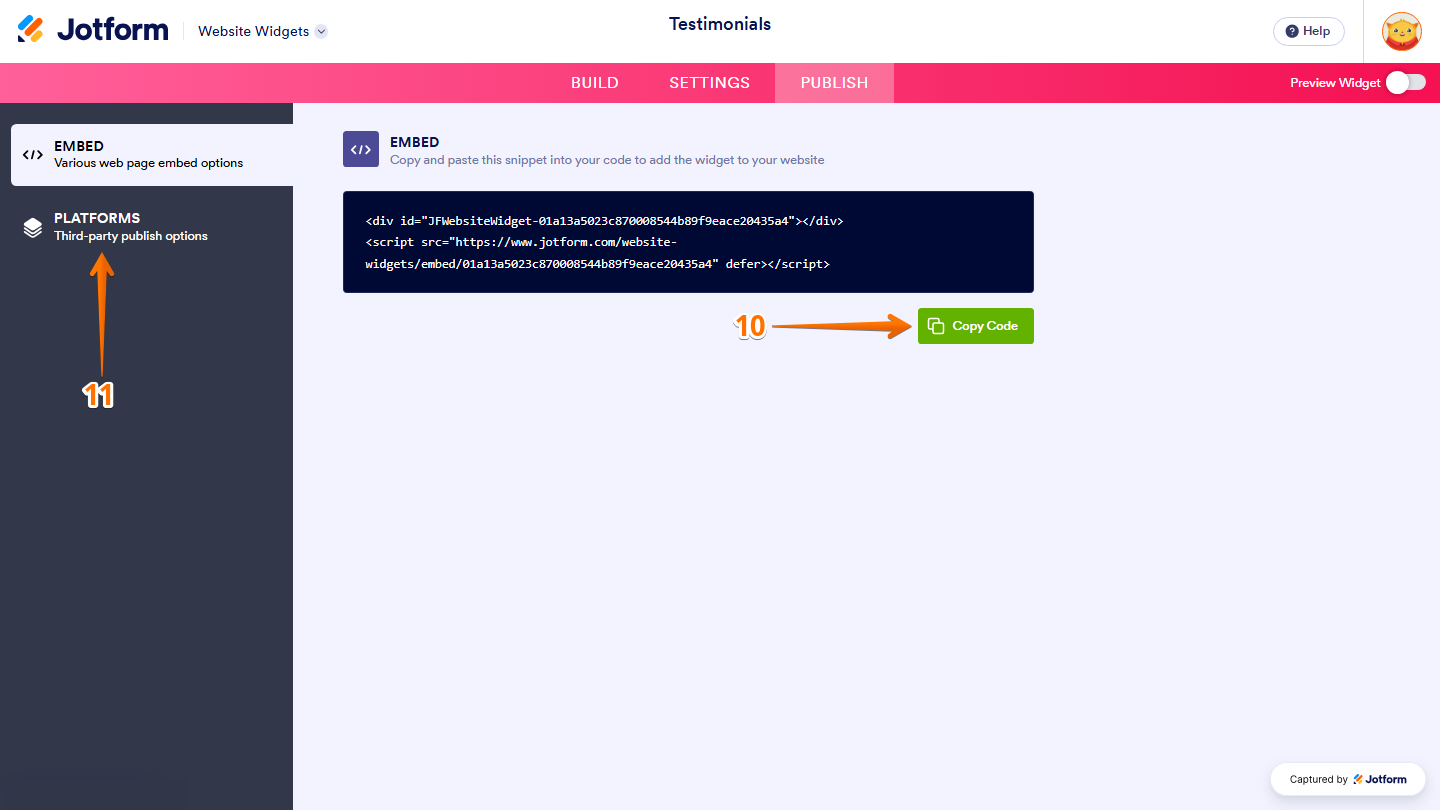Open the Website Widgets dropdown
This screenshot has height=810, width=1440.
(263, 31)
